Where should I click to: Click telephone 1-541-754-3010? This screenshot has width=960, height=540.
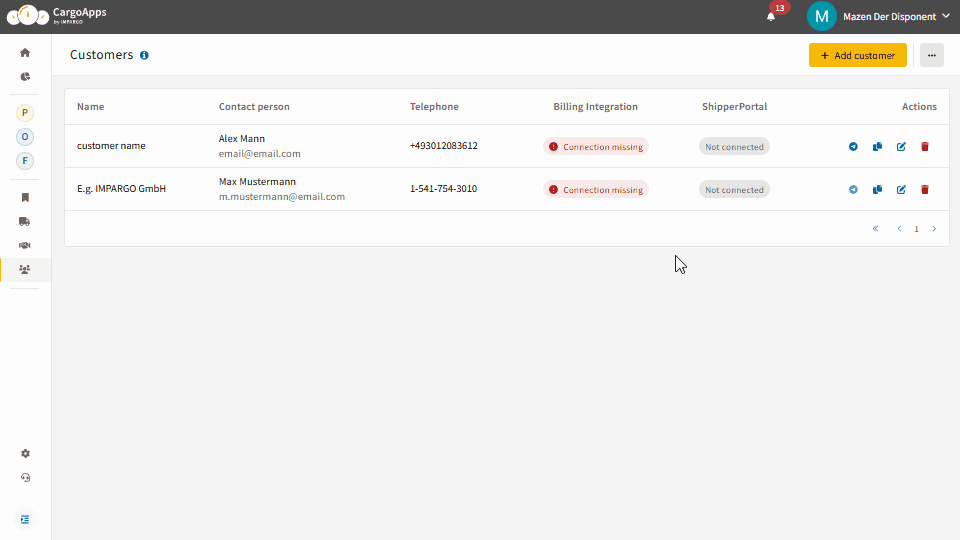[443, 189]
